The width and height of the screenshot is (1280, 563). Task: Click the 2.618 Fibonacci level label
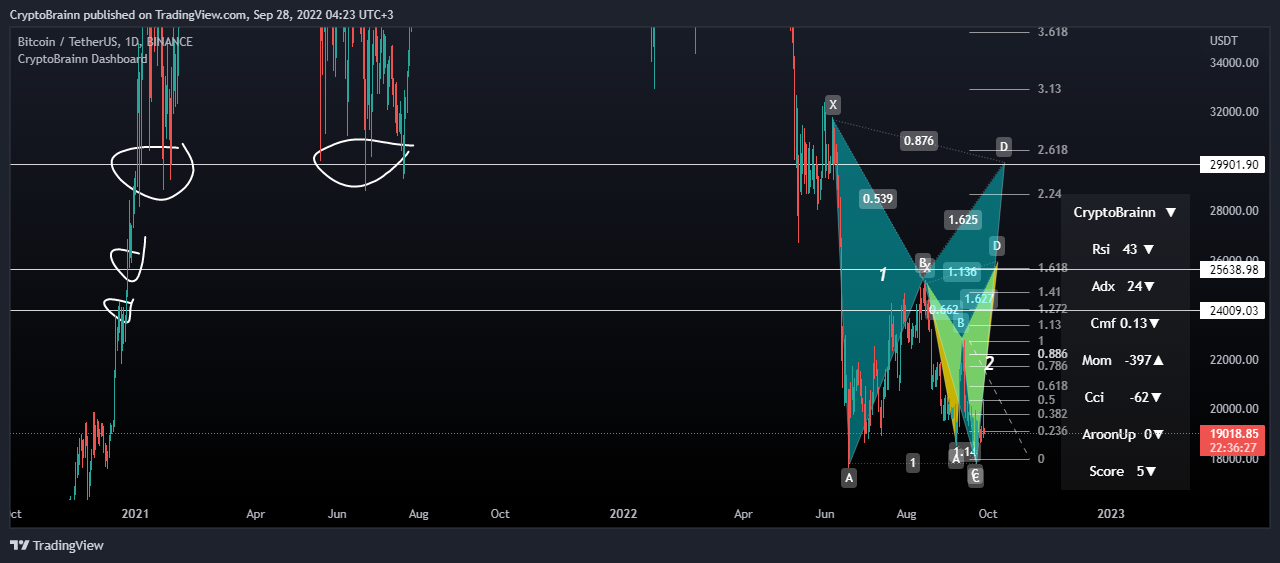coord(1053,150)
